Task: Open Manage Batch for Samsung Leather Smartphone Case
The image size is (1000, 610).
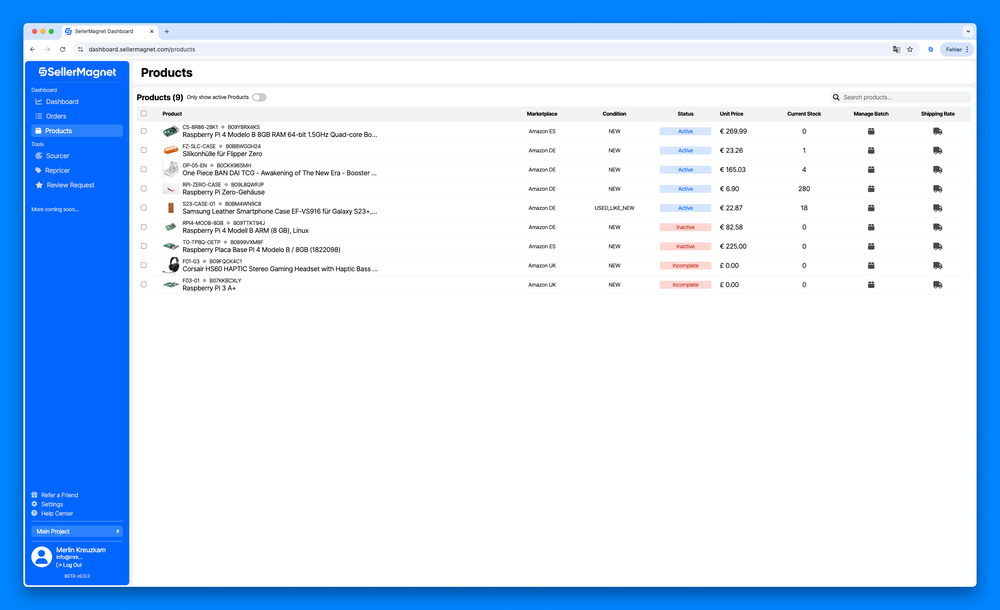Action: (871, 208)
